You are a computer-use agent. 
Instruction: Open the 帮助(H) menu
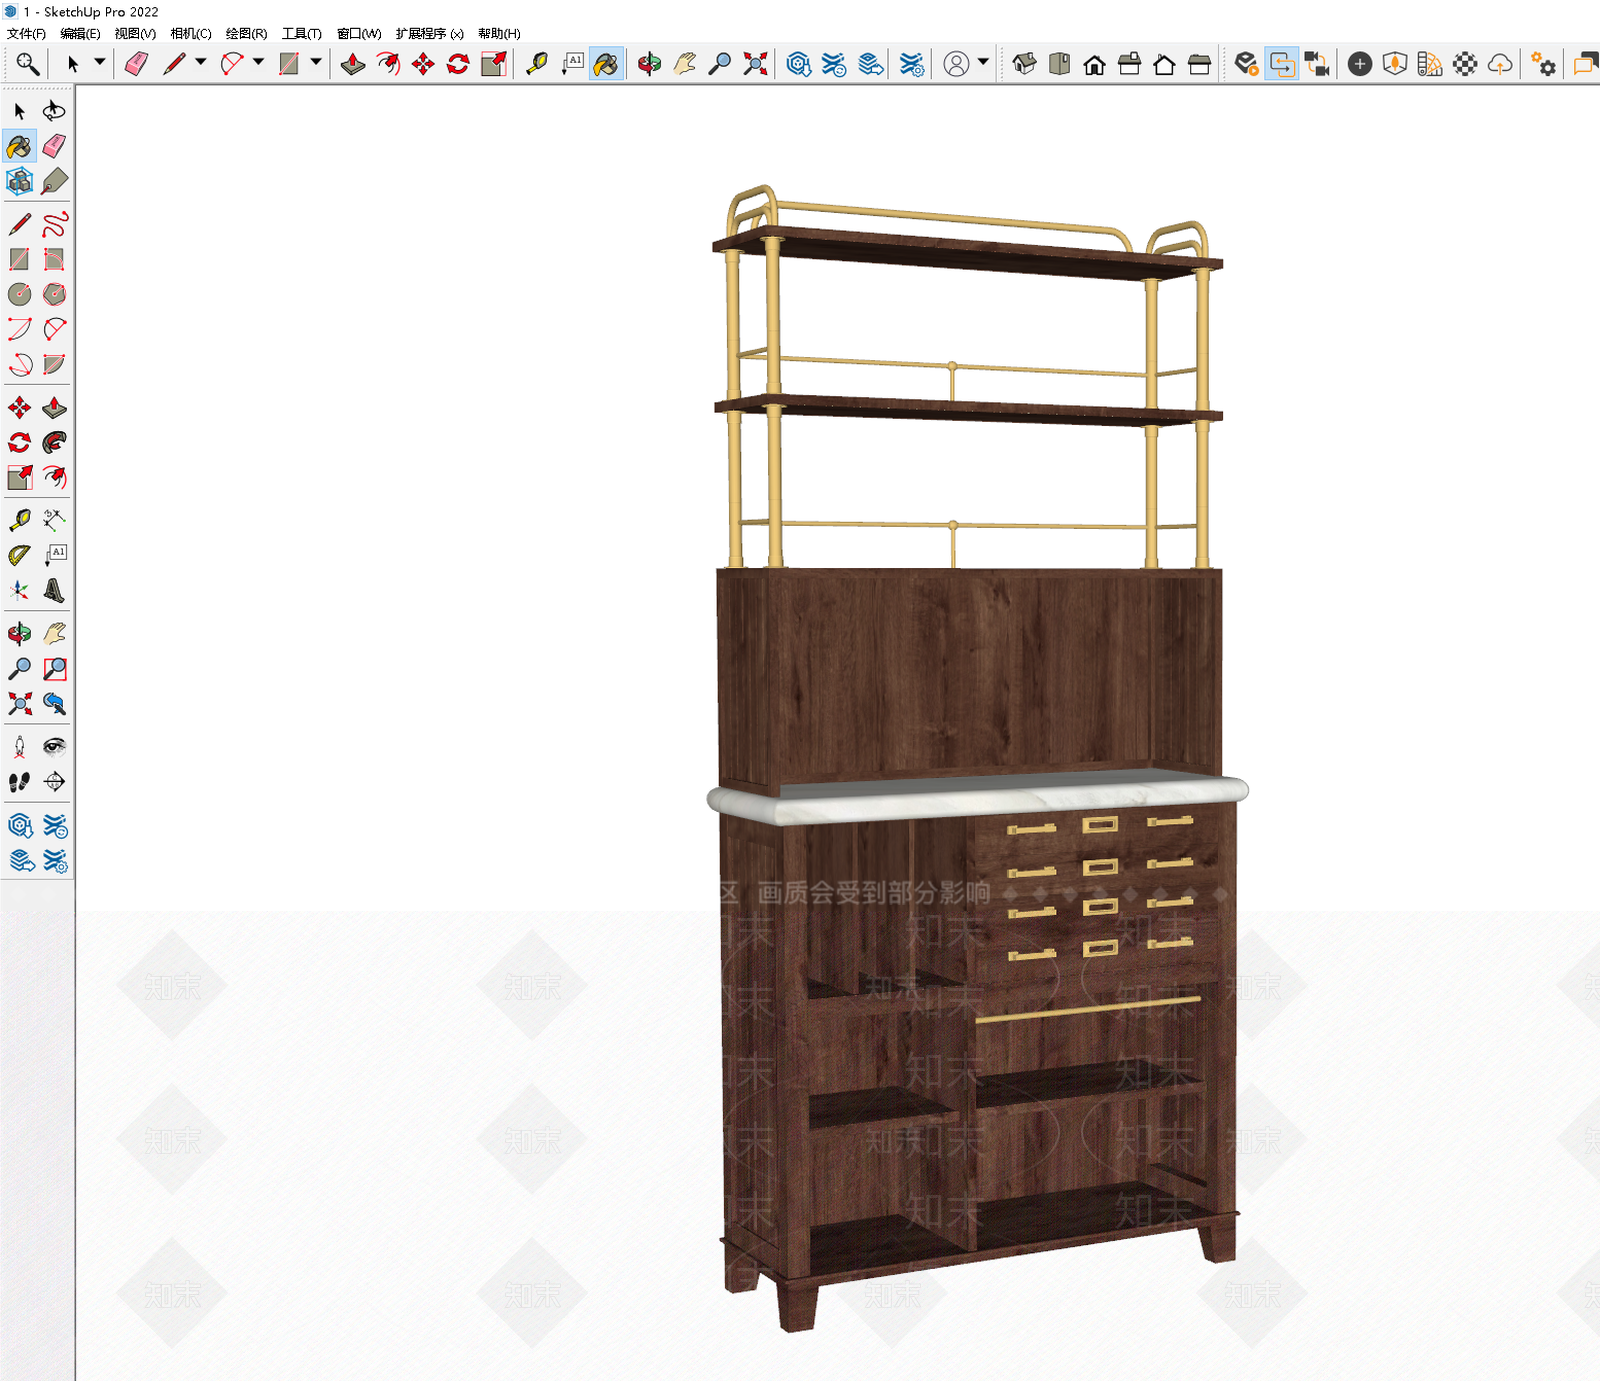(x=499, y=33)
